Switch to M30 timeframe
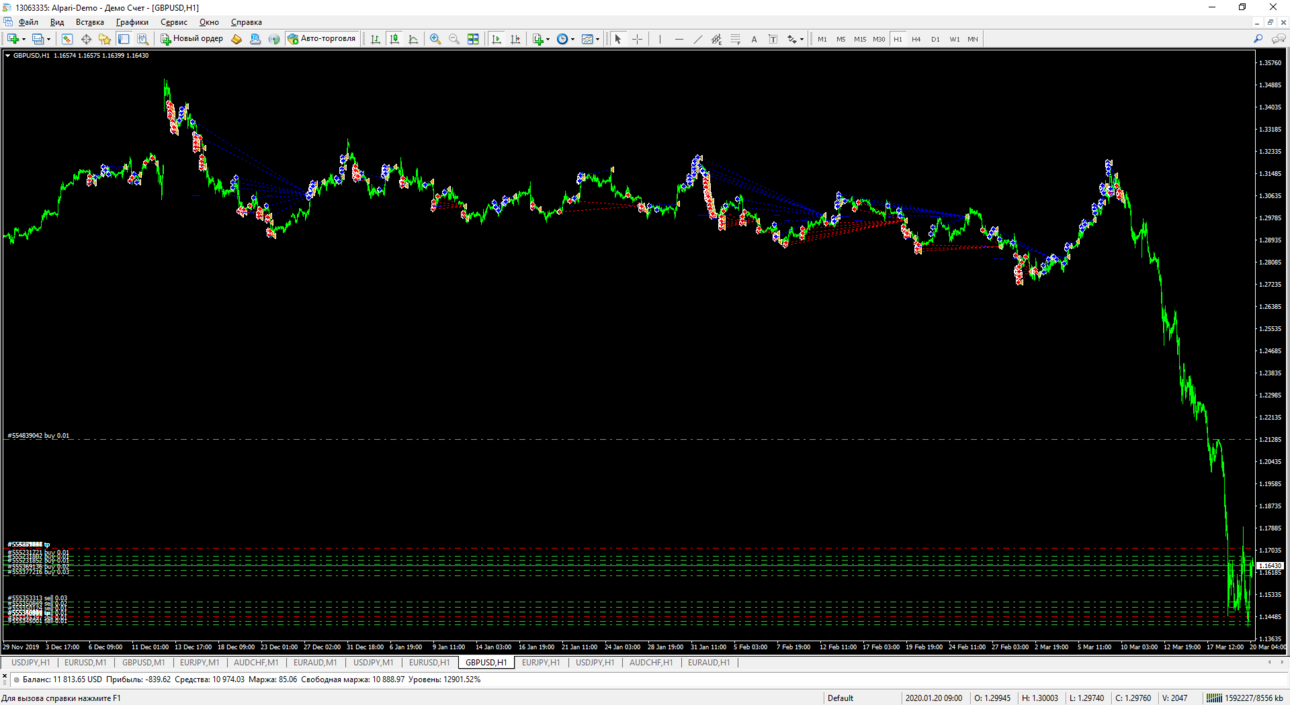The height and width of the screenshot is (705, 1290). click(879, 39)
